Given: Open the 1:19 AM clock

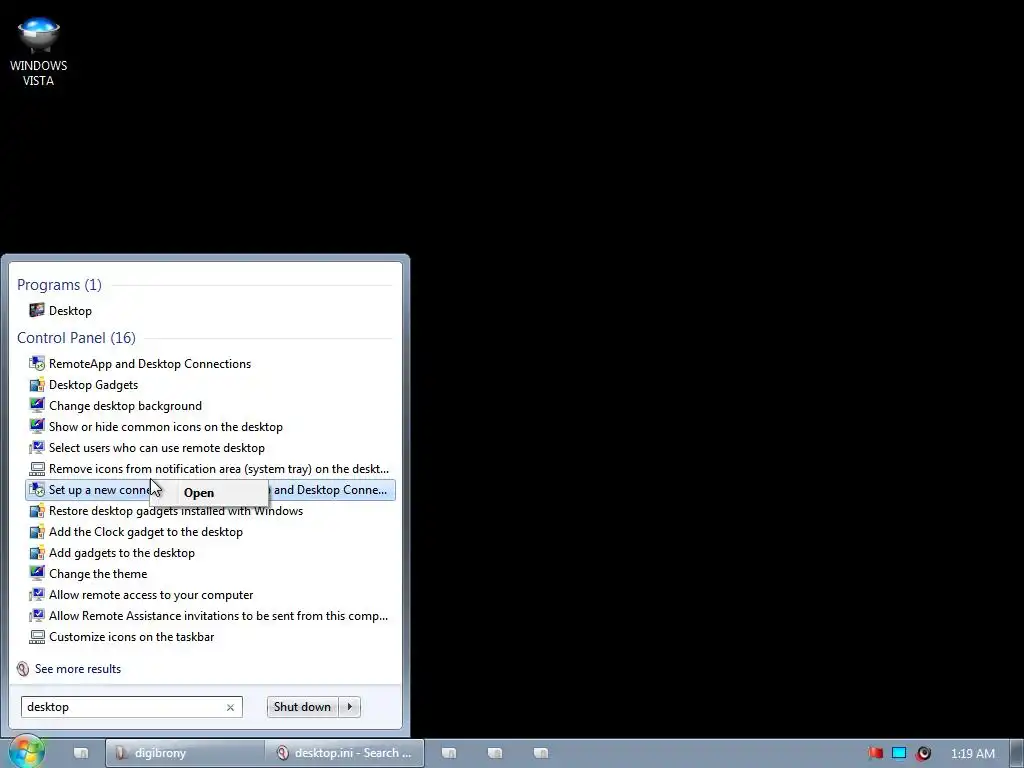Looking at the screenshot, I should [972, 754].
